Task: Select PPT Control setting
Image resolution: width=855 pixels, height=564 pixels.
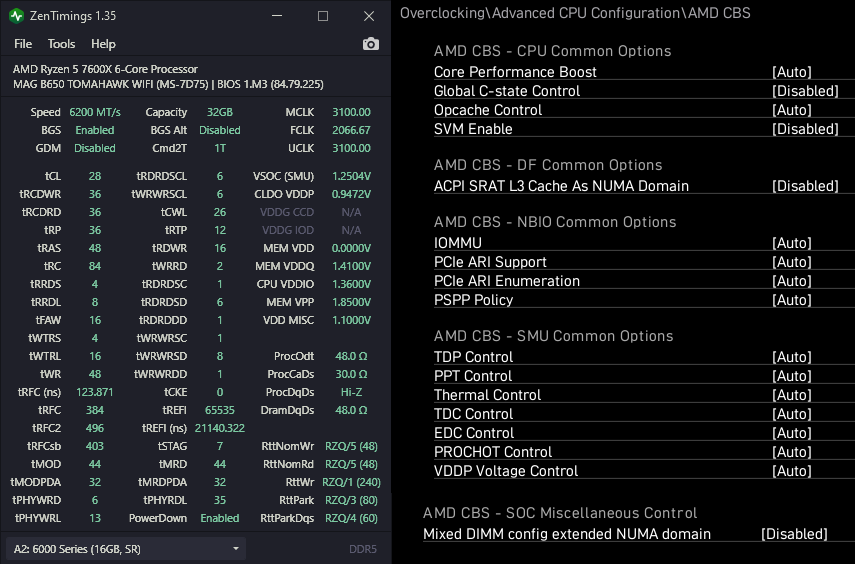Action: 644,376
